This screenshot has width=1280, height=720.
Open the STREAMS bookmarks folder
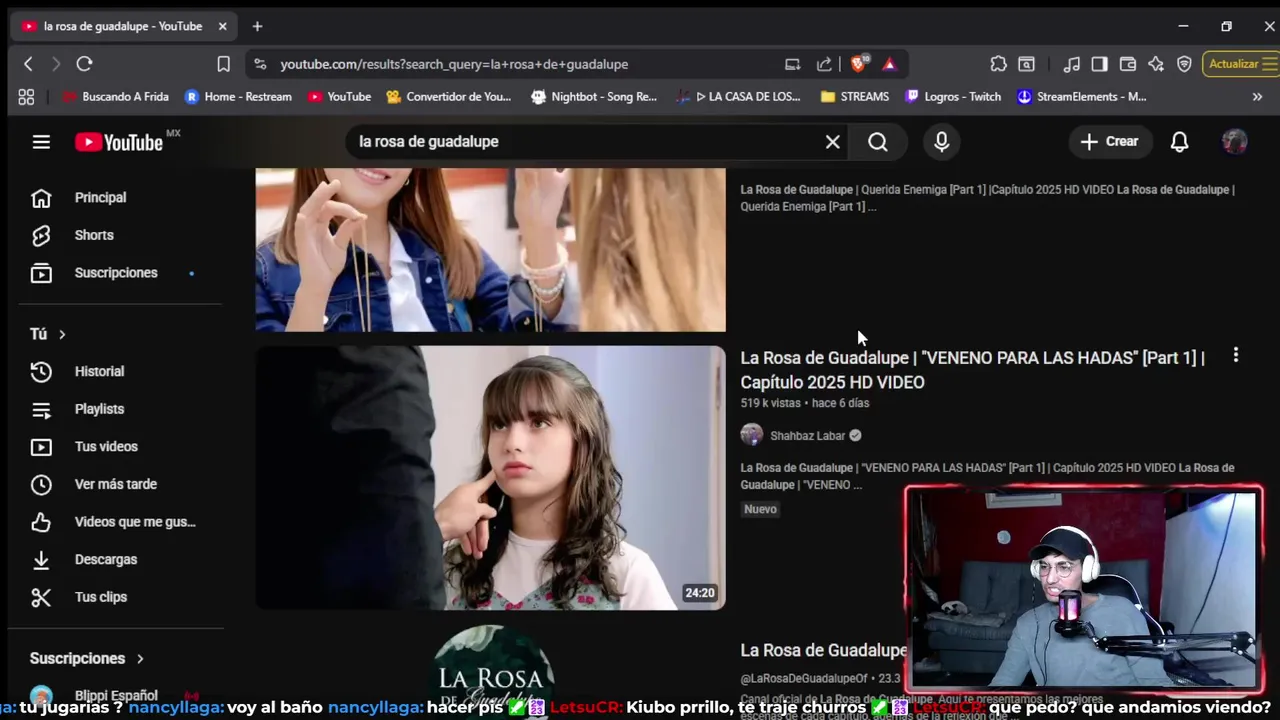point(854,97)
